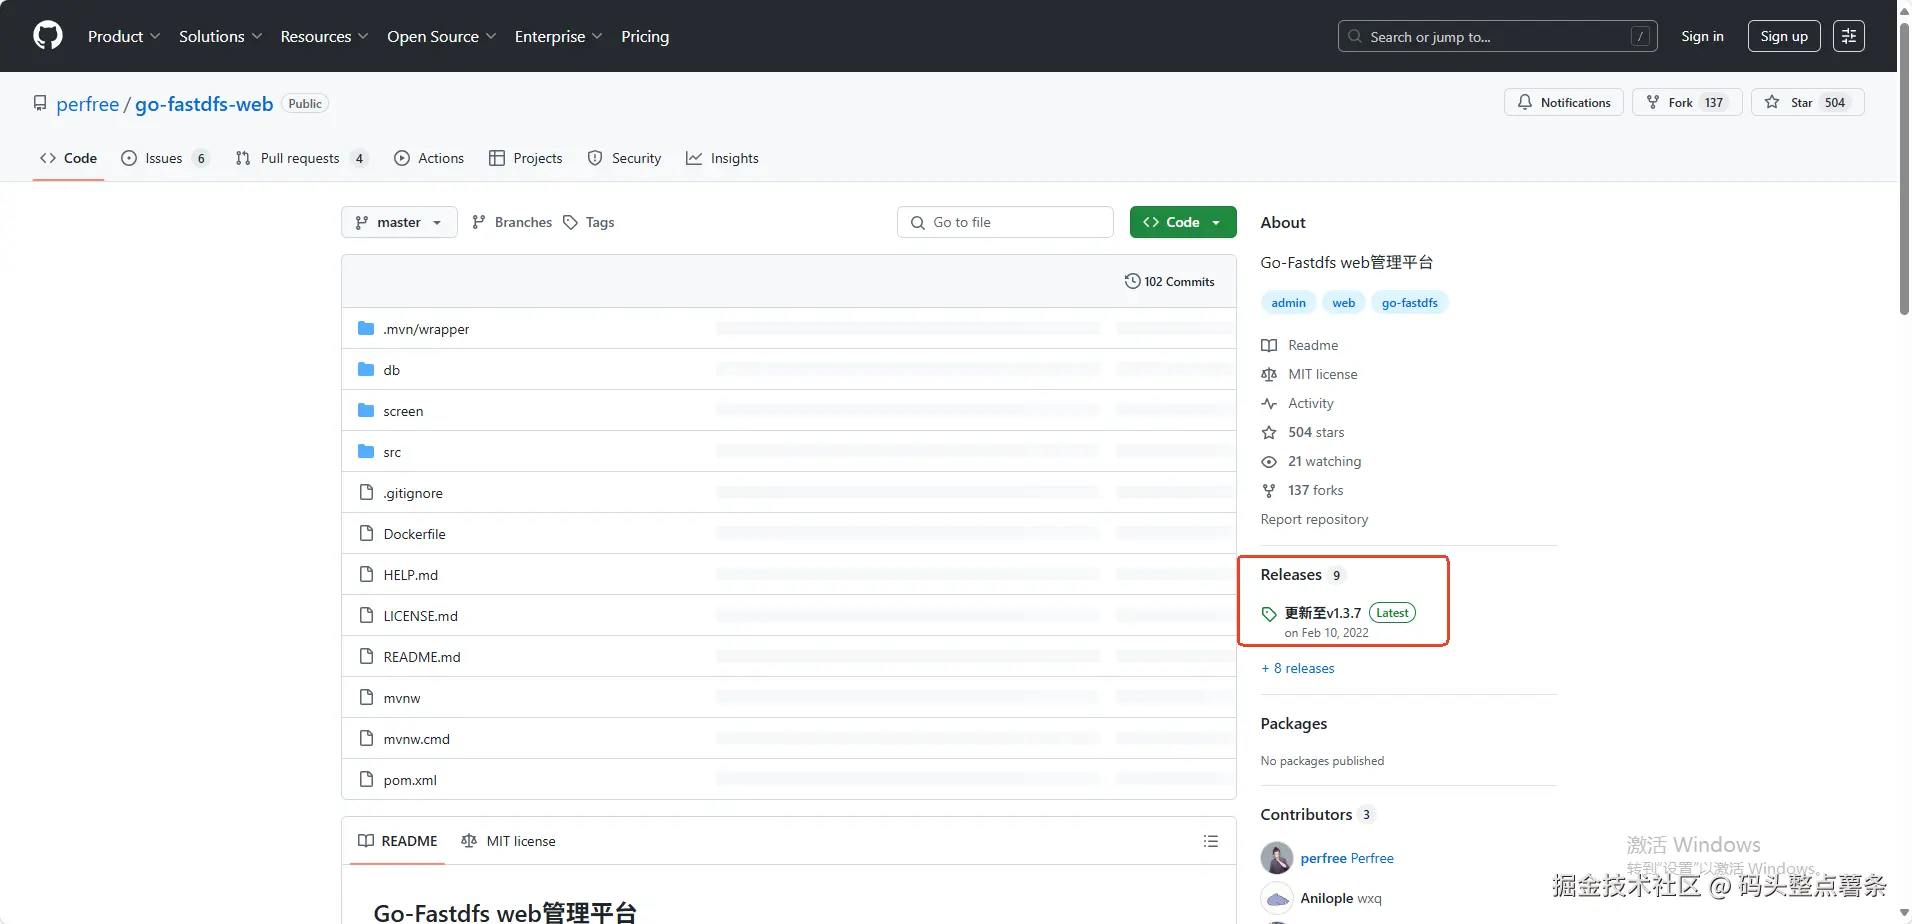The height and width of the screenshot is (924, 1912).
Task: Switch to the Insights tab
Action: pyautogui.click(x=722, y=158)
